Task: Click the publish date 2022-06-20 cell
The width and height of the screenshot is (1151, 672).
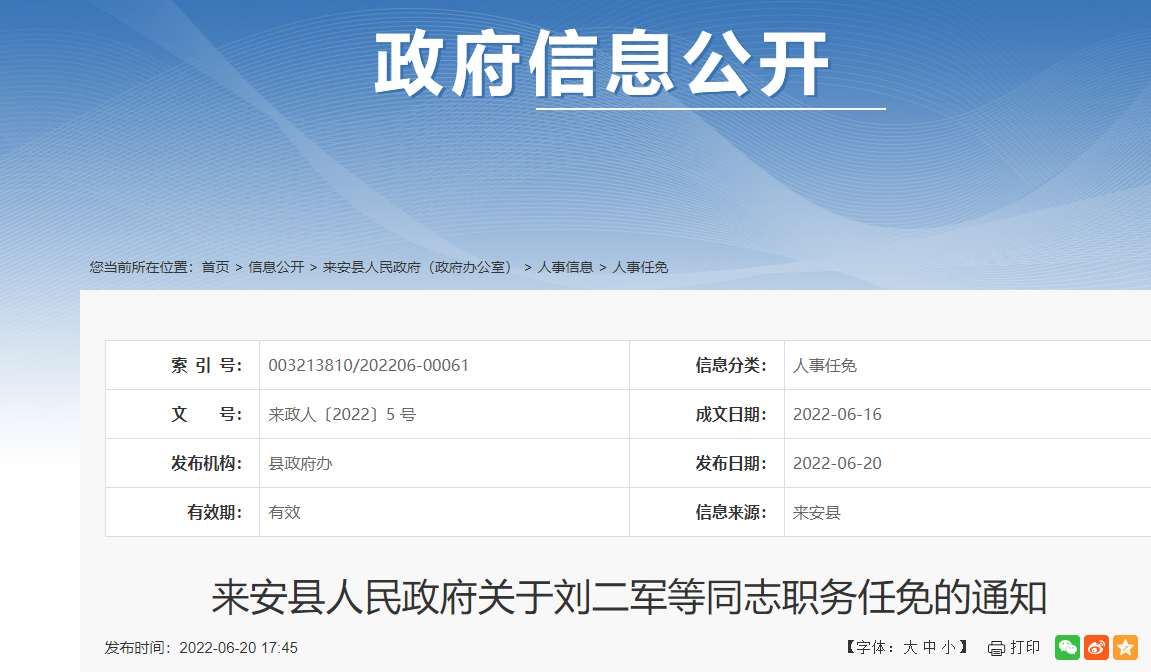Action: (837, 463)
